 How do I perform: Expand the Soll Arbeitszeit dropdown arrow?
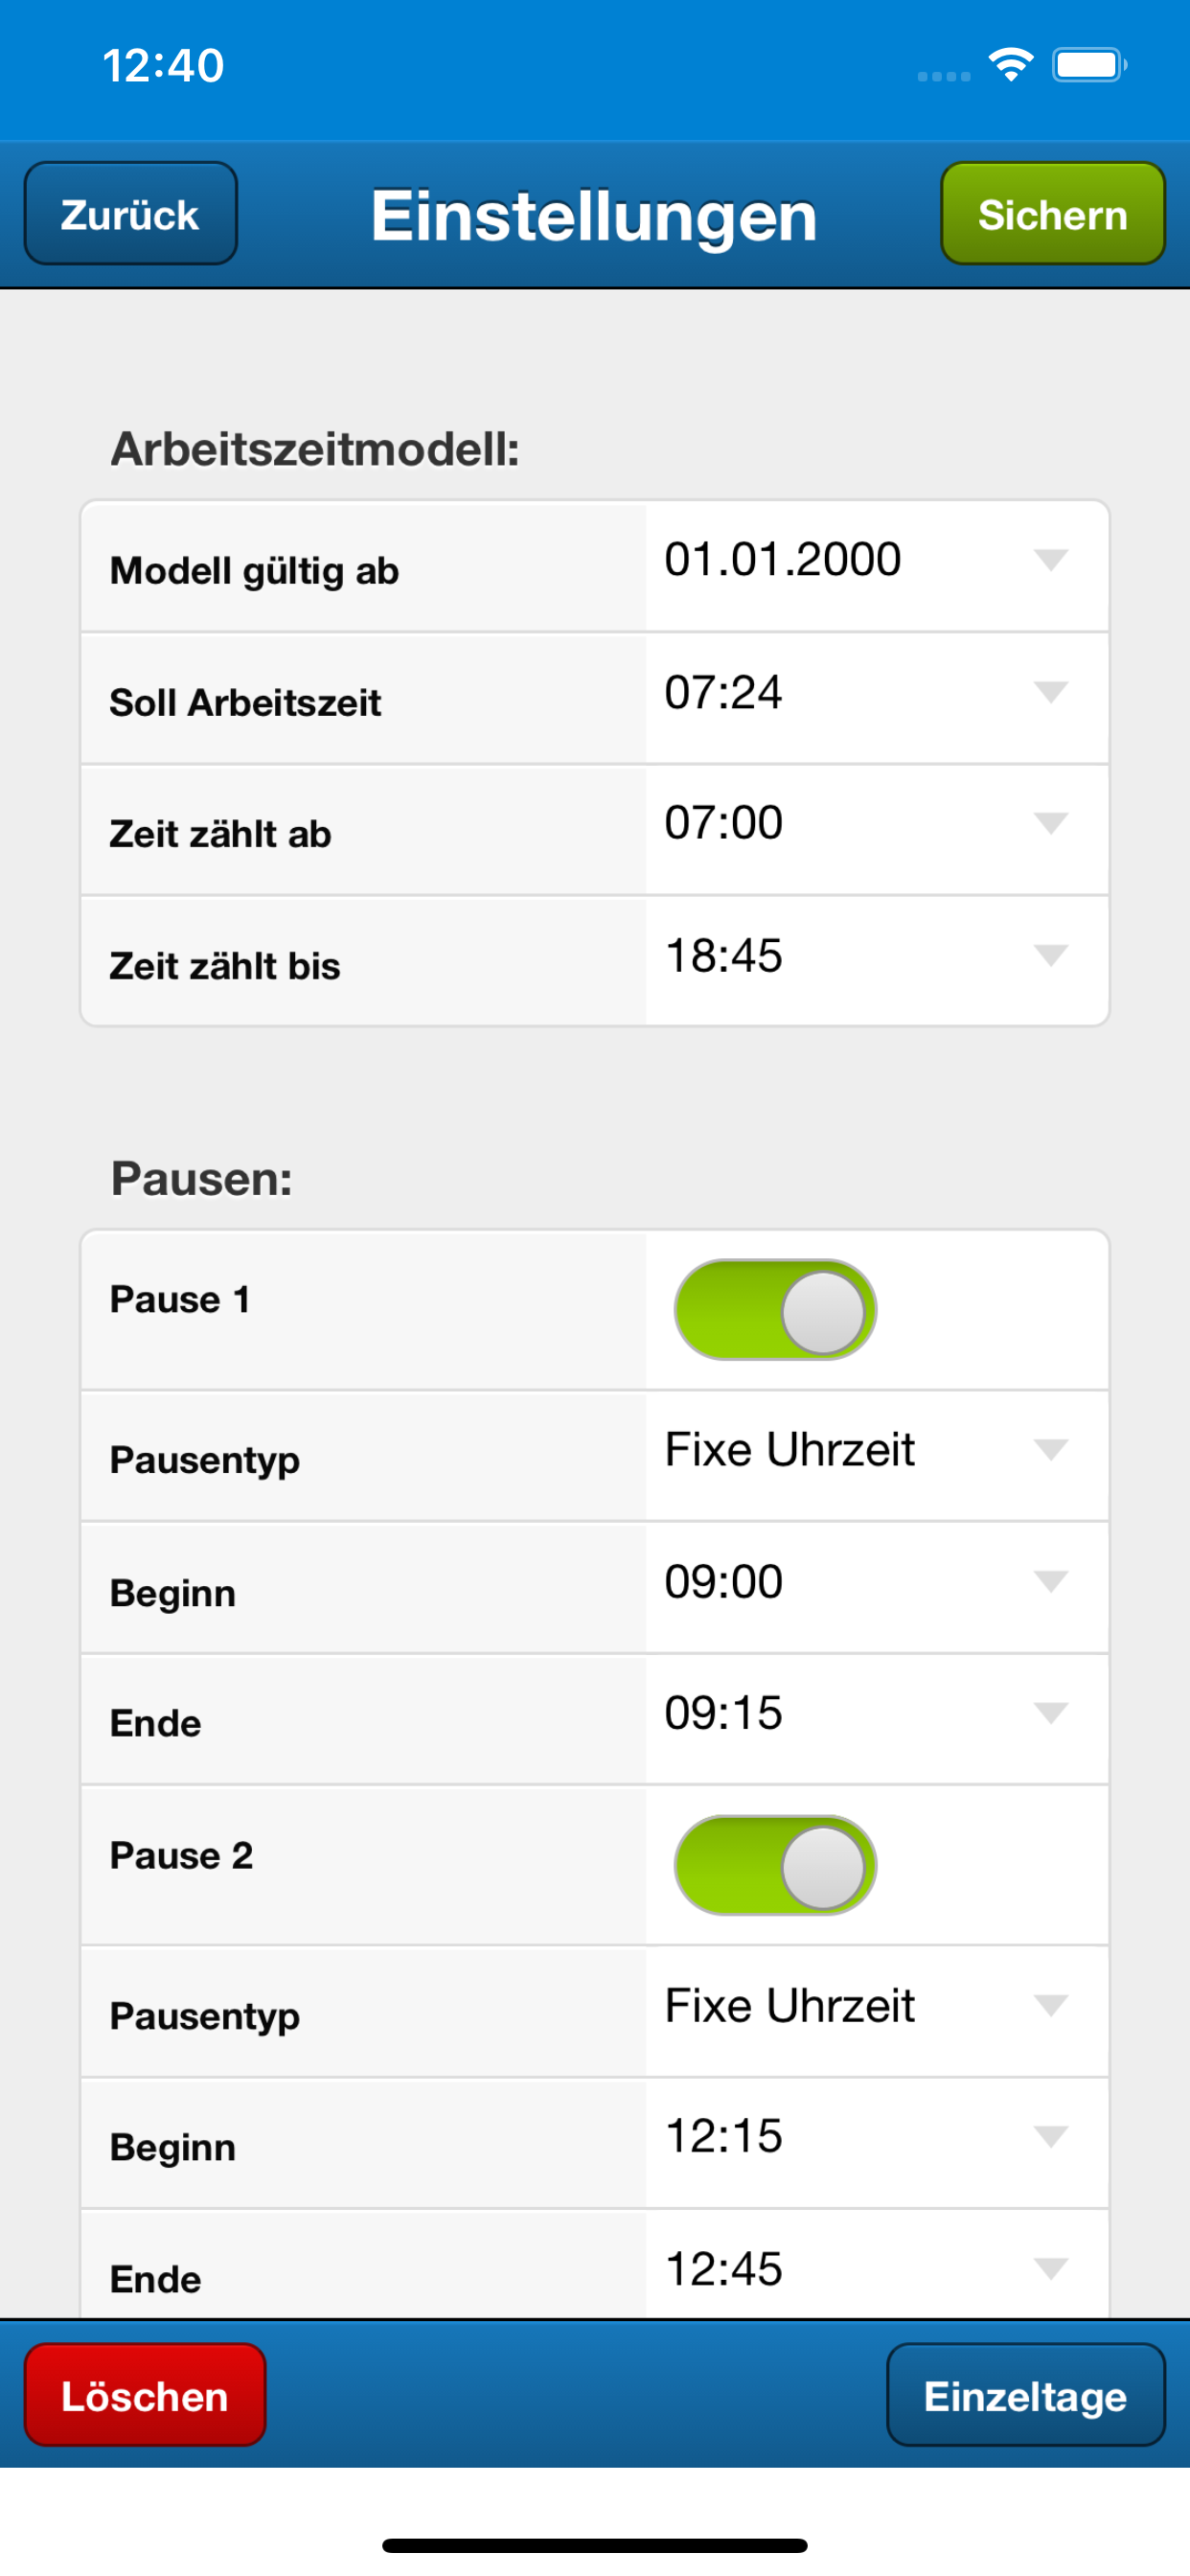pos(1050,692)
